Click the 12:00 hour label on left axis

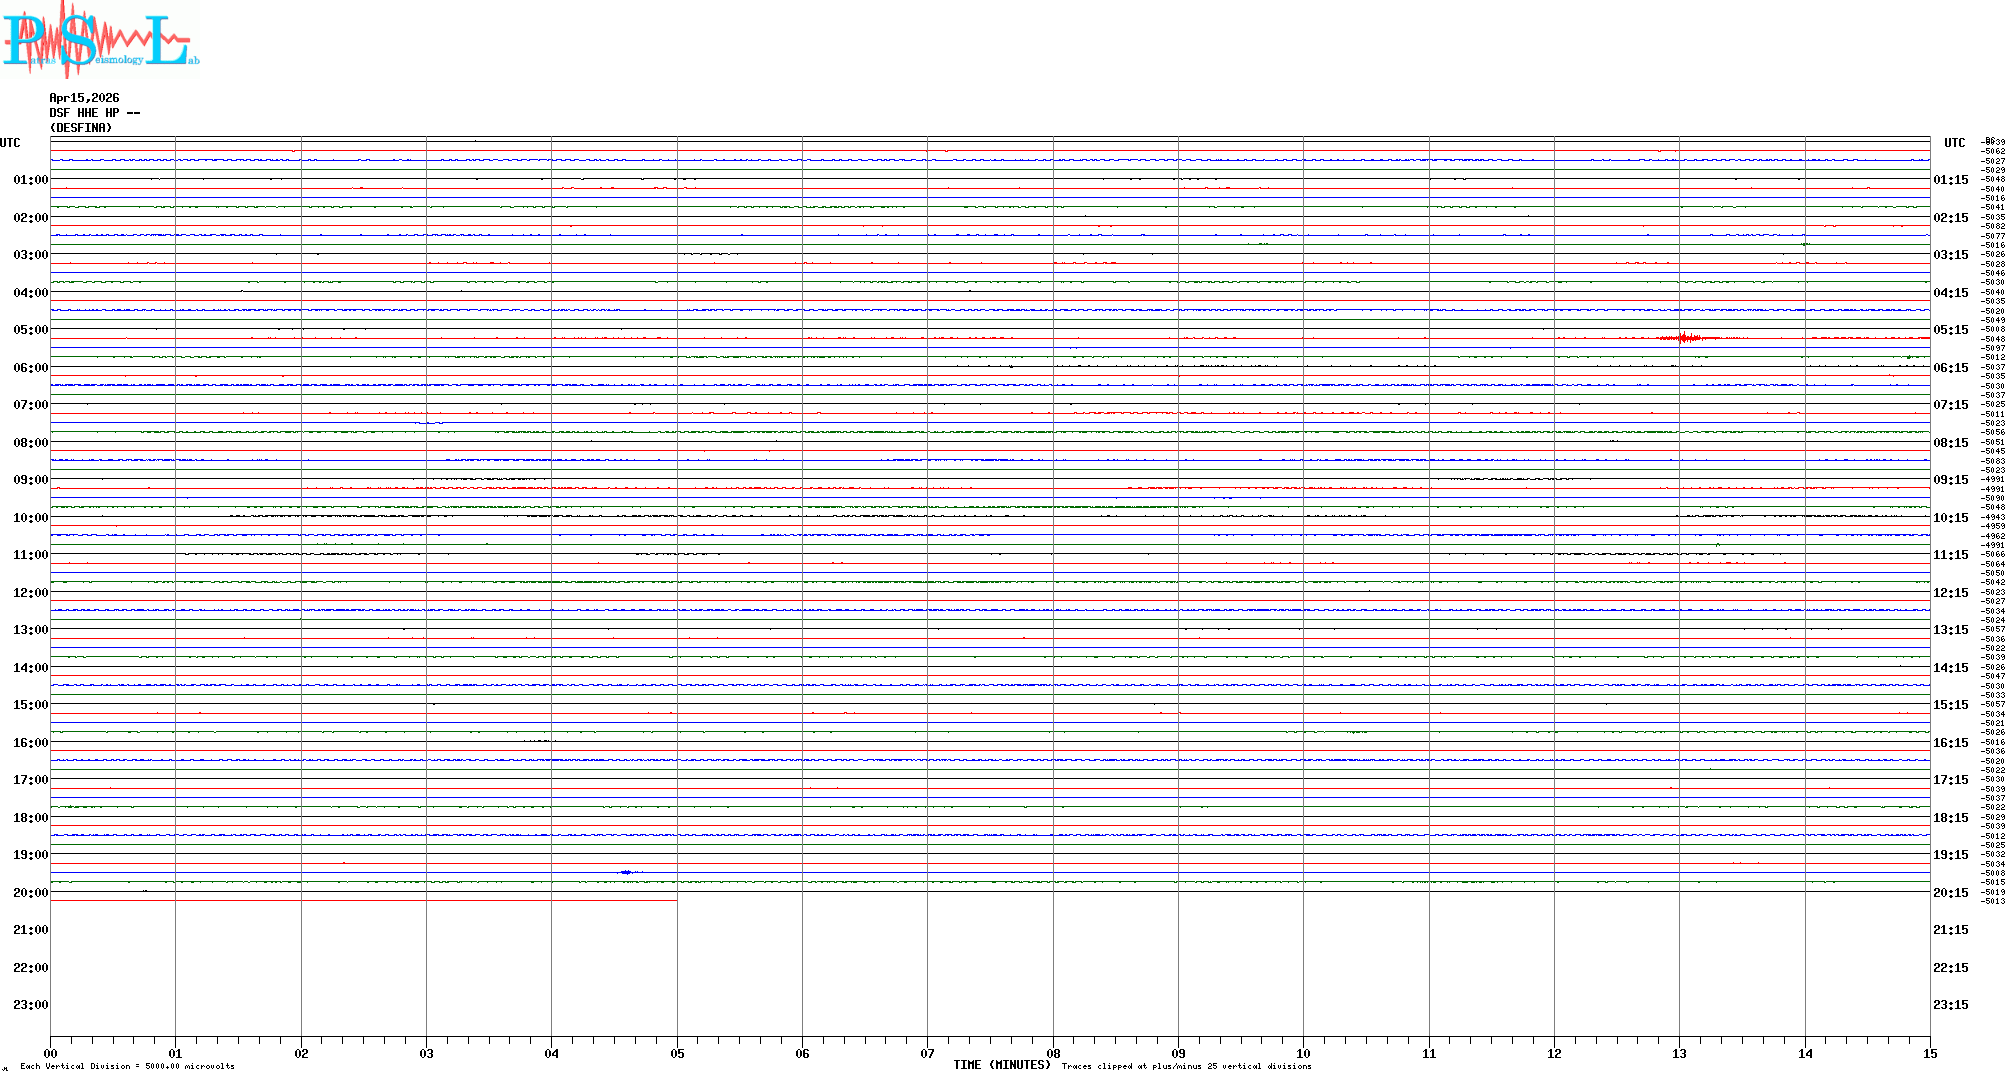click(x=30, y=593)
